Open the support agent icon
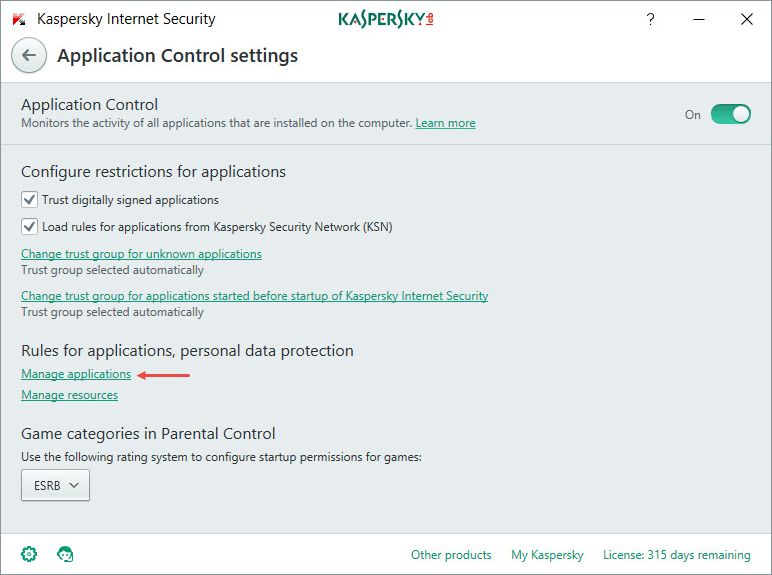The height and width of the screenshot is (575, 772). click(x=65, y=554)
